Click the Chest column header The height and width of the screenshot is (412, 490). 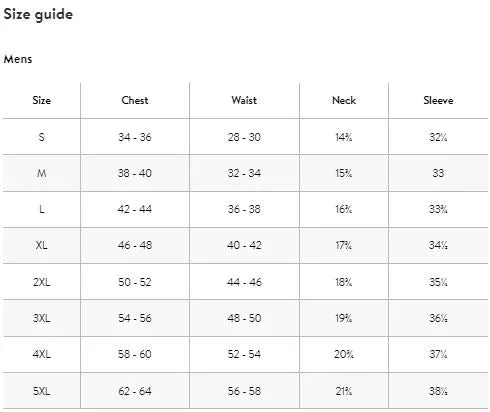135,100
